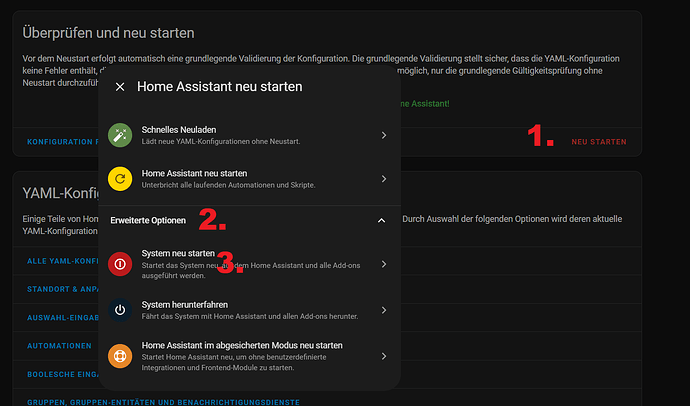Image resolution: width=690 pixels, height=406 pixels.
Task: Collapse the Erweiterte Optionen section arrow
Action: point(382,220)
